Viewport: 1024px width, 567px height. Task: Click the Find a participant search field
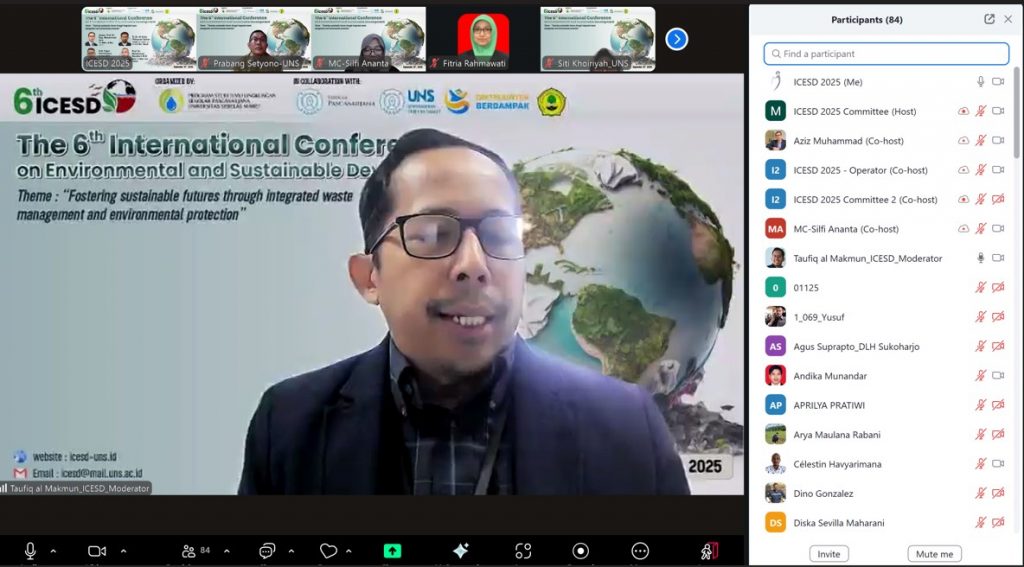coord(886,54)
